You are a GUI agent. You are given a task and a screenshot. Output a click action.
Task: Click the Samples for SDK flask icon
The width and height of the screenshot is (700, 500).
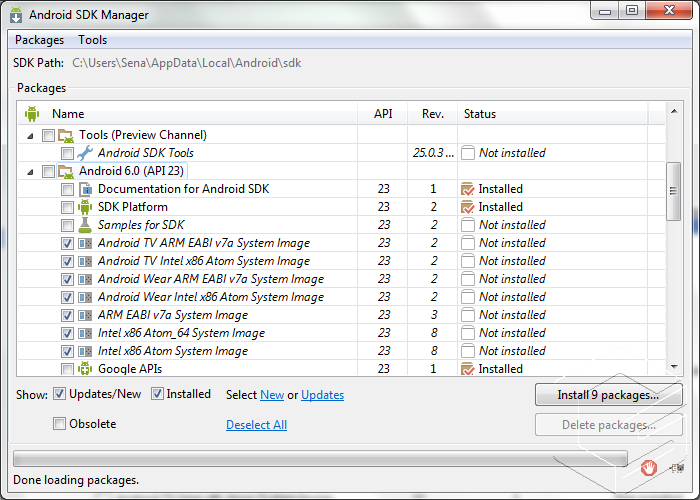85,225
